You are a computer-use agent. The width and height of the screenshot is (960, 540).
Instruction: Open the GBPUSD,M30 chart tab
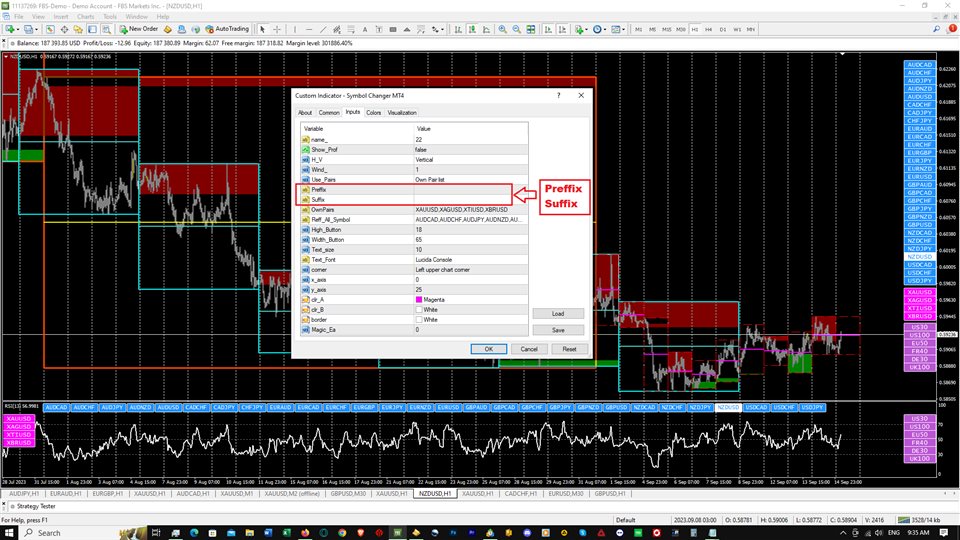(348, 493)
